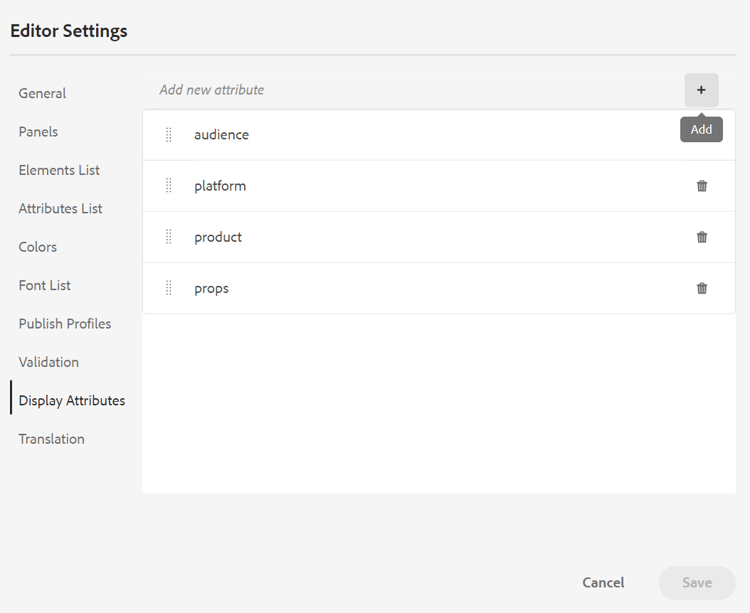
Task: Delete the product attribute
Action: coord(702,237)
